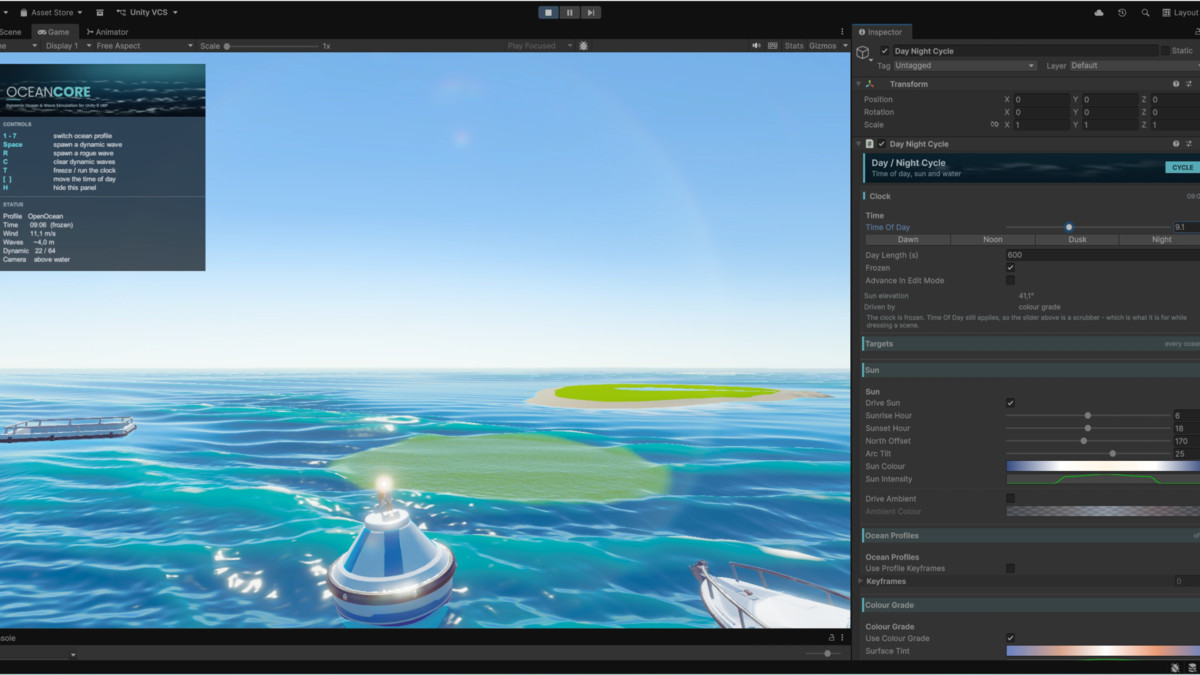The width and height of the screenshot is (1200, 675).
Task: Open Day Night Cycle preset icon
Action: tap(1189, 144)
